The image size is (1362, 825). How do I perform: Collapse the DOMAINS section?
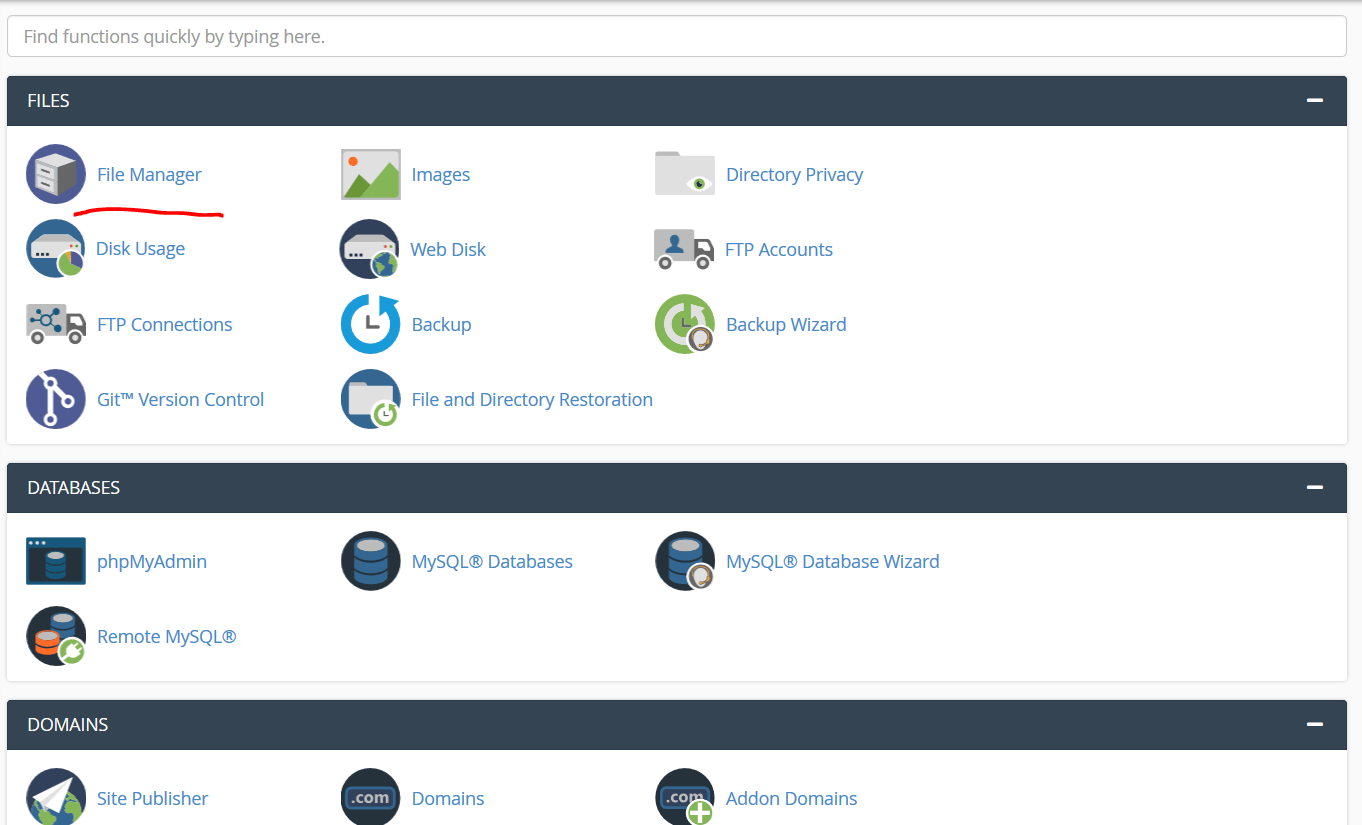(x=1315, y=725)
